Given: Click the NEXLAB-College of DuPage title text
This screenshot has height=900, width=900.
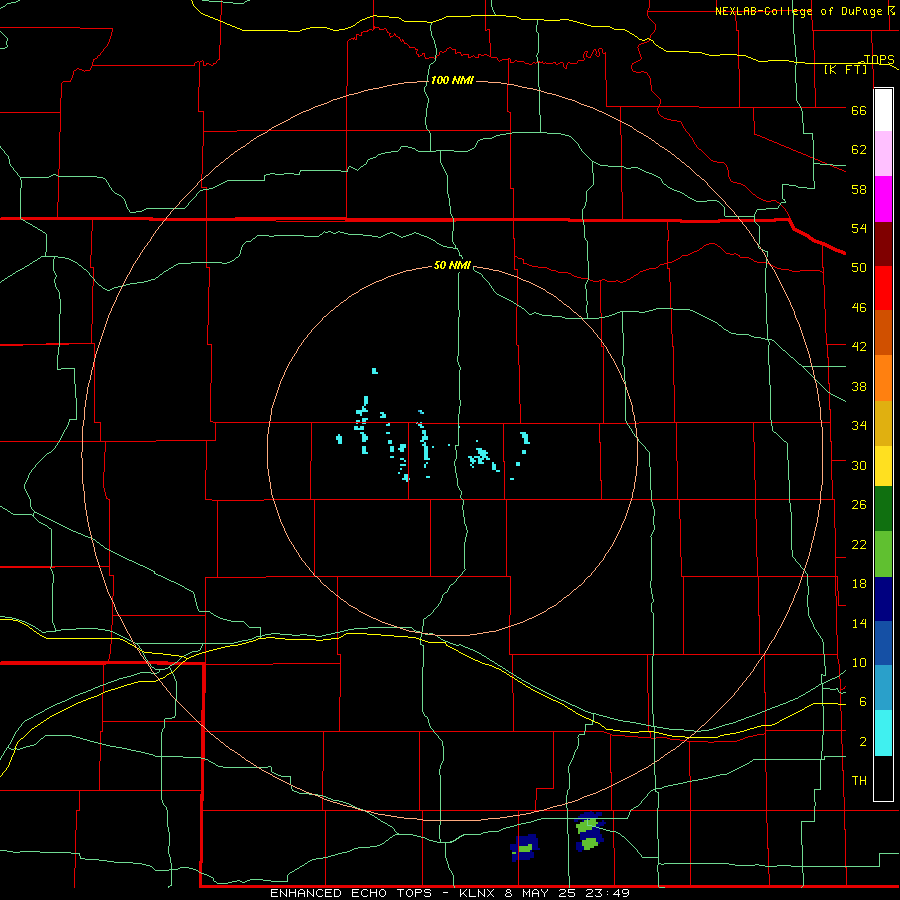Looking at the screenshot, I should click(x=798, y=11).
